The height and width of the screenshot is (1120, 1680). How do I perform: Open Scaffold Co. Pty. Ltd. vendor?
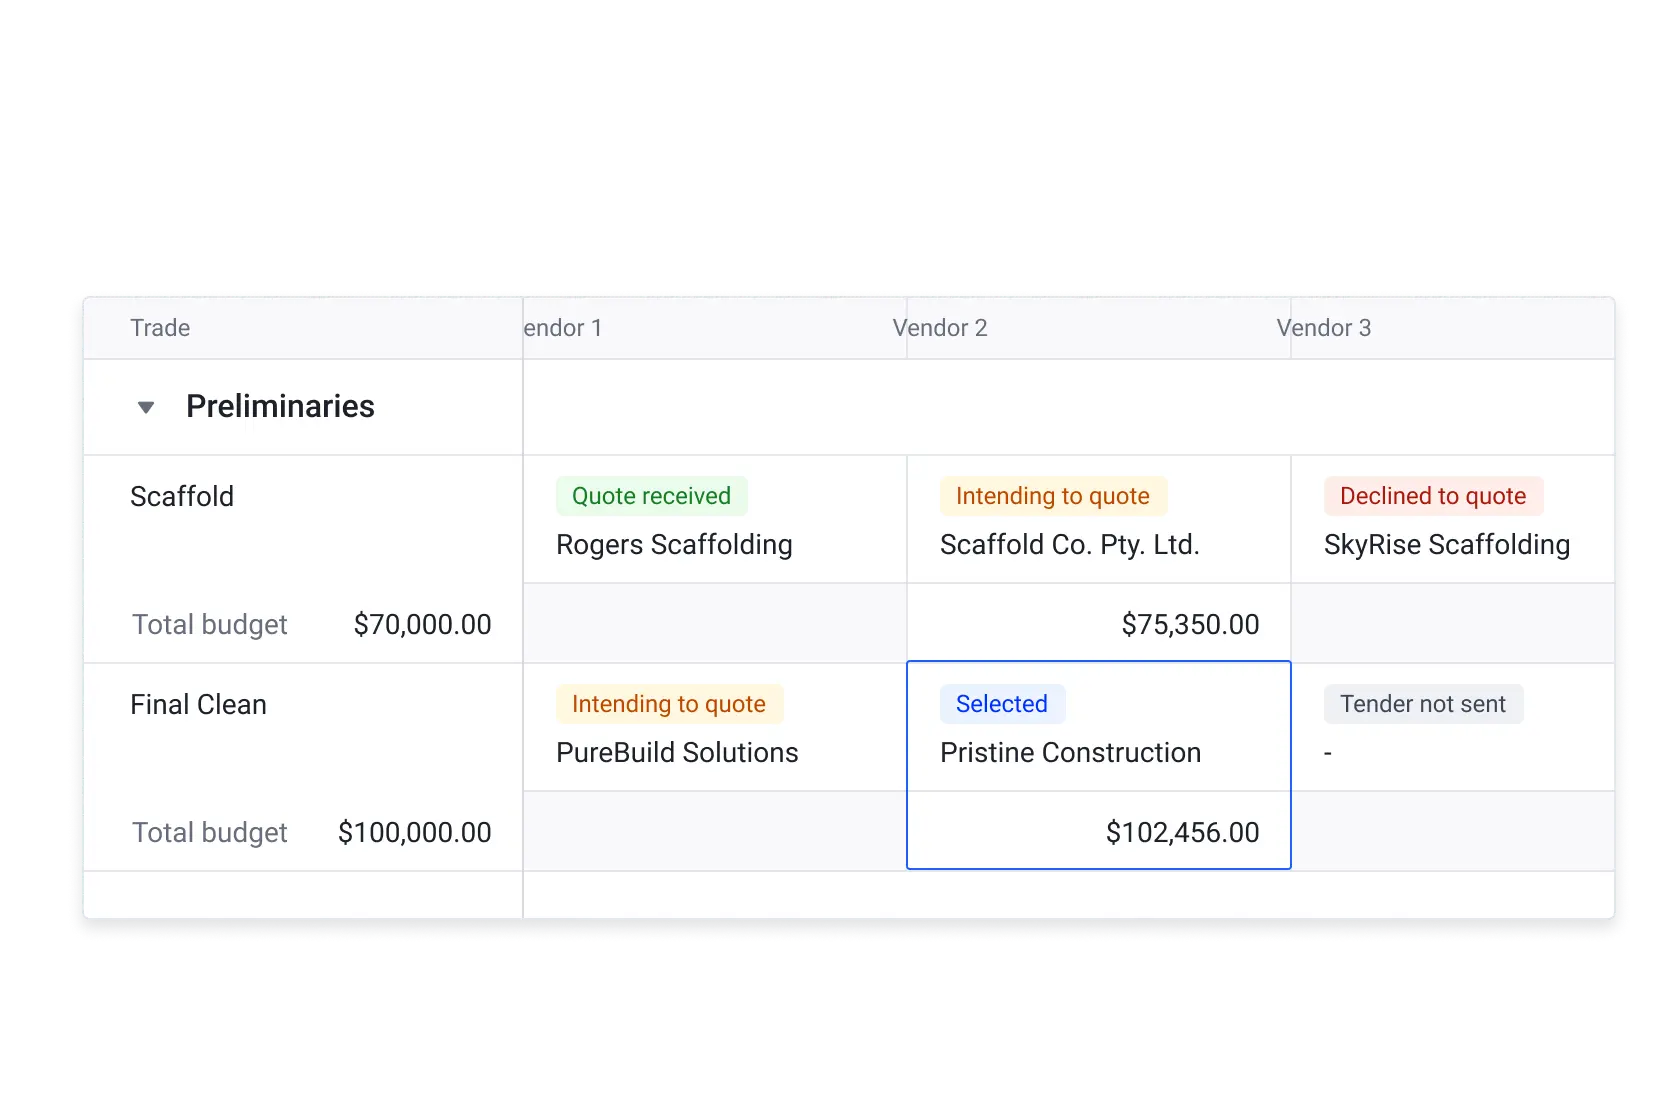[1069, 545]
